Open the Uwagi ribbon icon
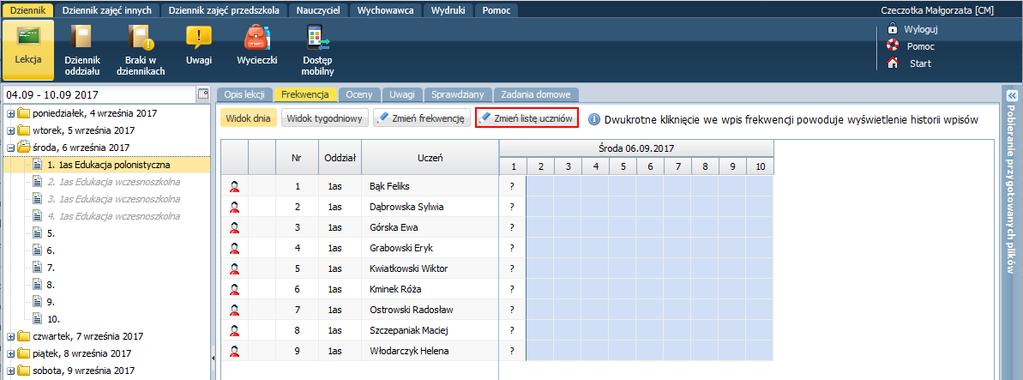The image size is (1023, 380). click(199, 38)
